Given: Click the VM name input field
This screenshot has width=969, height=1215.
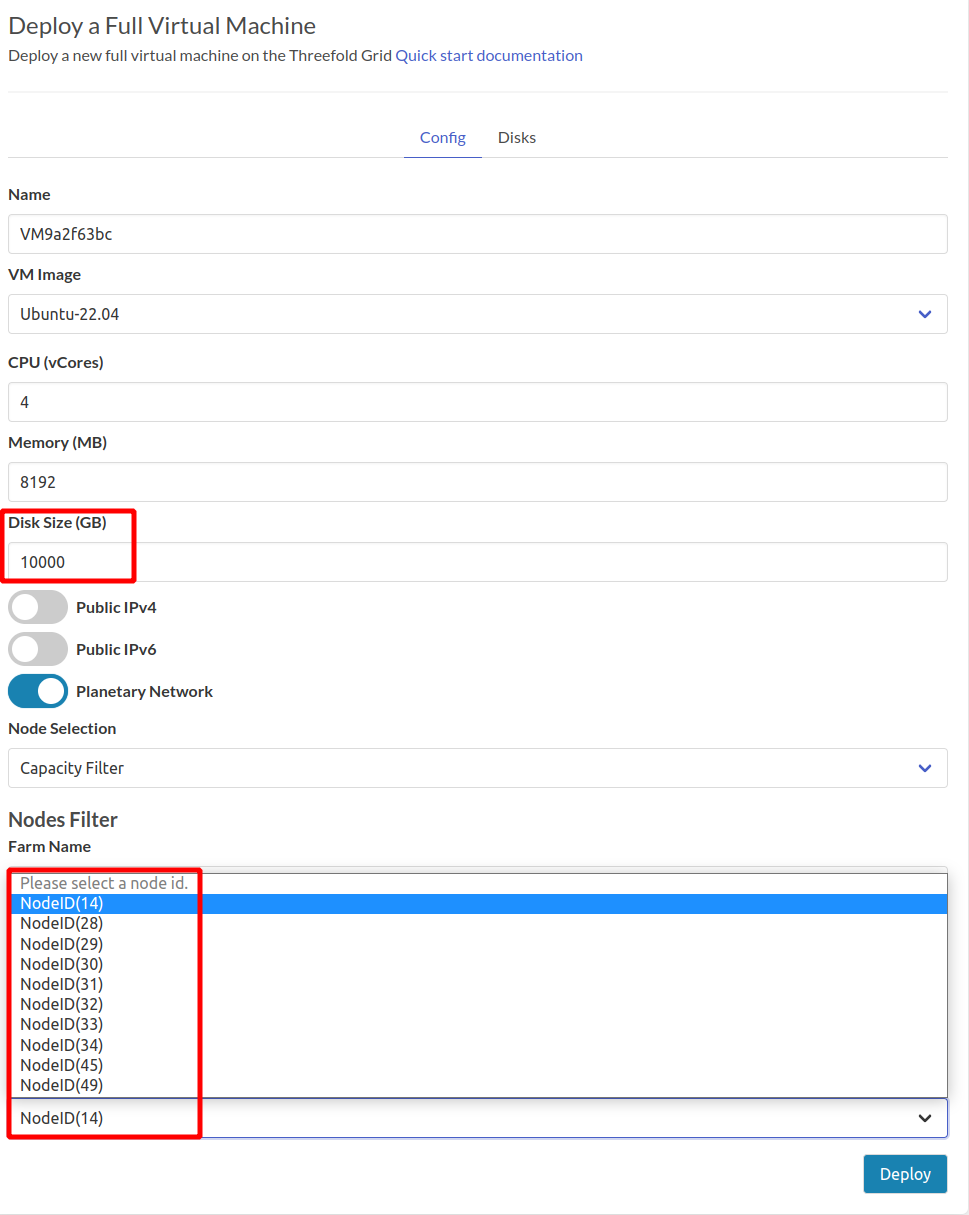Looking at the screenshot, I should tap(477, 234).
